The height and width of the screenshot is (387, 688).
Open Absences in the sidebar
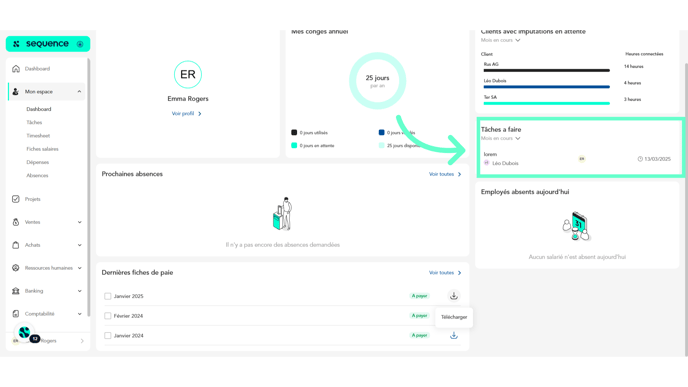(x=37, y=176)
